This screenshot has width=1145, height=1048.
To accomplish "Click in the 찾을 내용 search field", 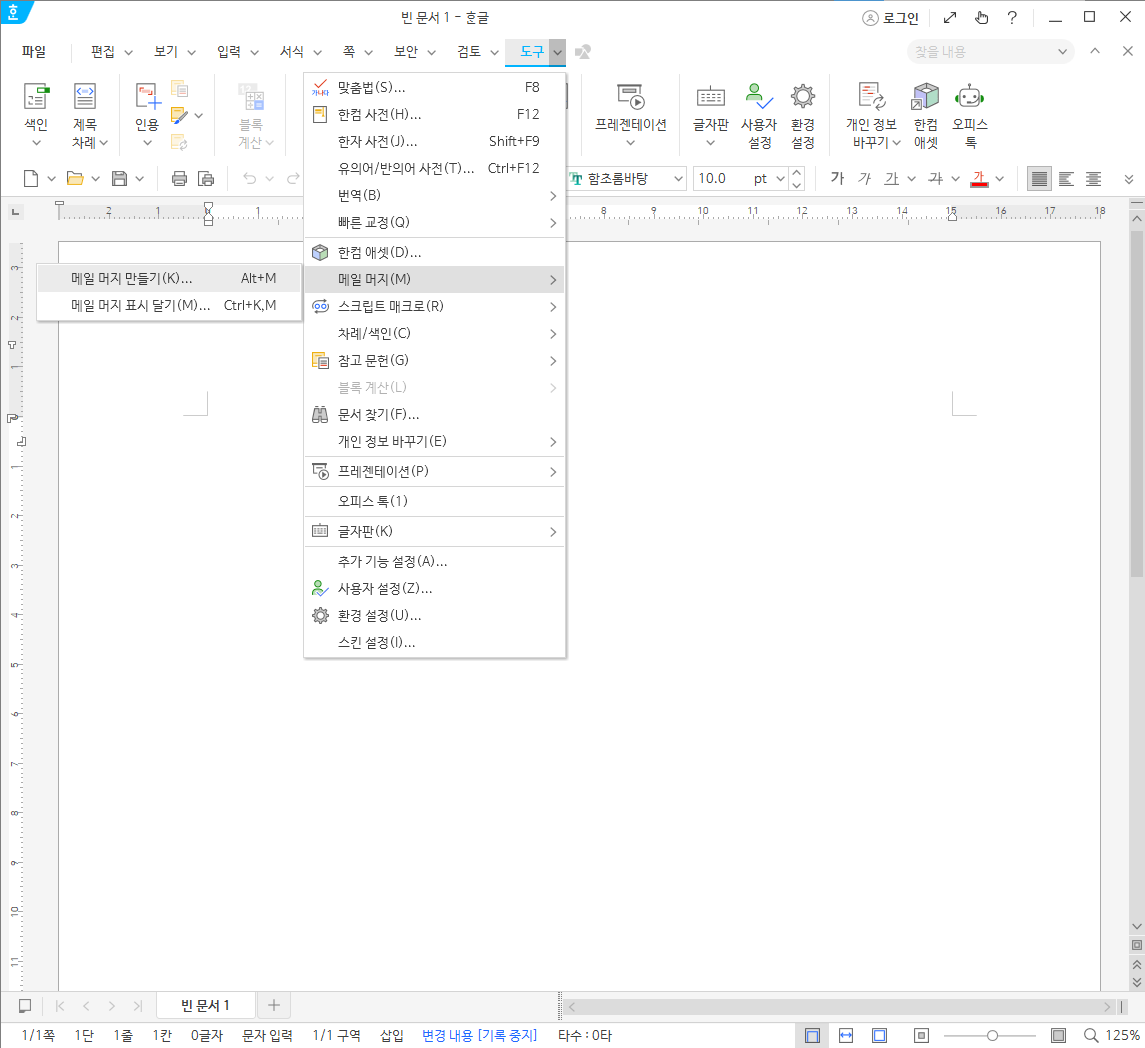I will [982, 52].
